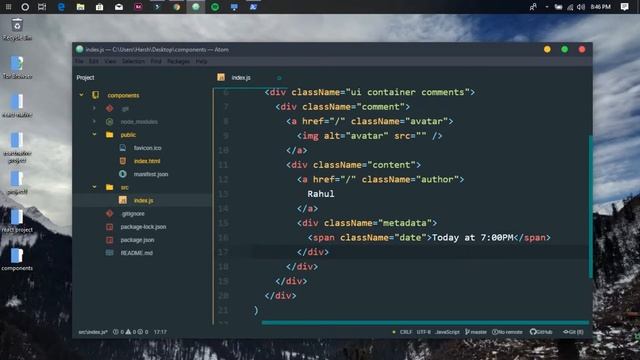This screenshot has width=640, height=360.
Task: Click the components repository icon in tree
Action: pos(95,95)
